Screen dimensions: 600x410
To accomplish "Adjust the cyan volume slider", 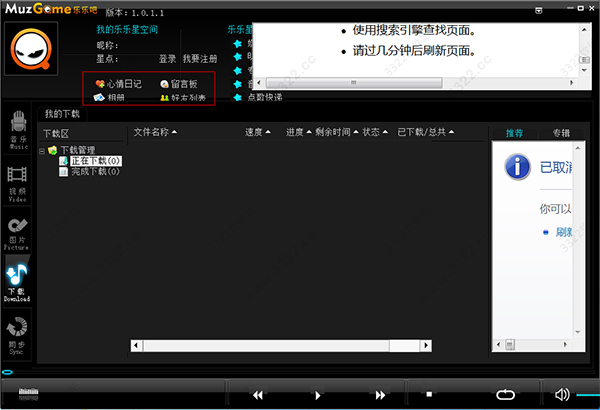I will (588, 395).
